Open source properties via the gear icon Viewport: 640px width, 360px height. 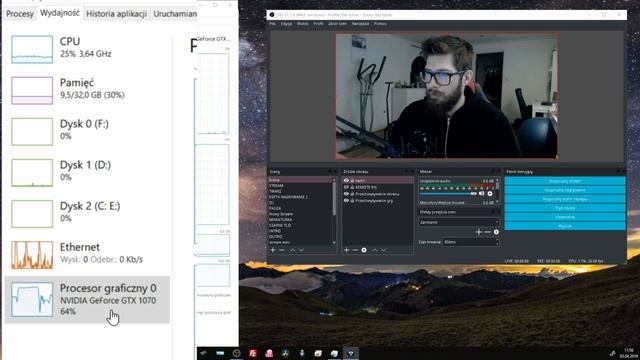click(364, 250)
